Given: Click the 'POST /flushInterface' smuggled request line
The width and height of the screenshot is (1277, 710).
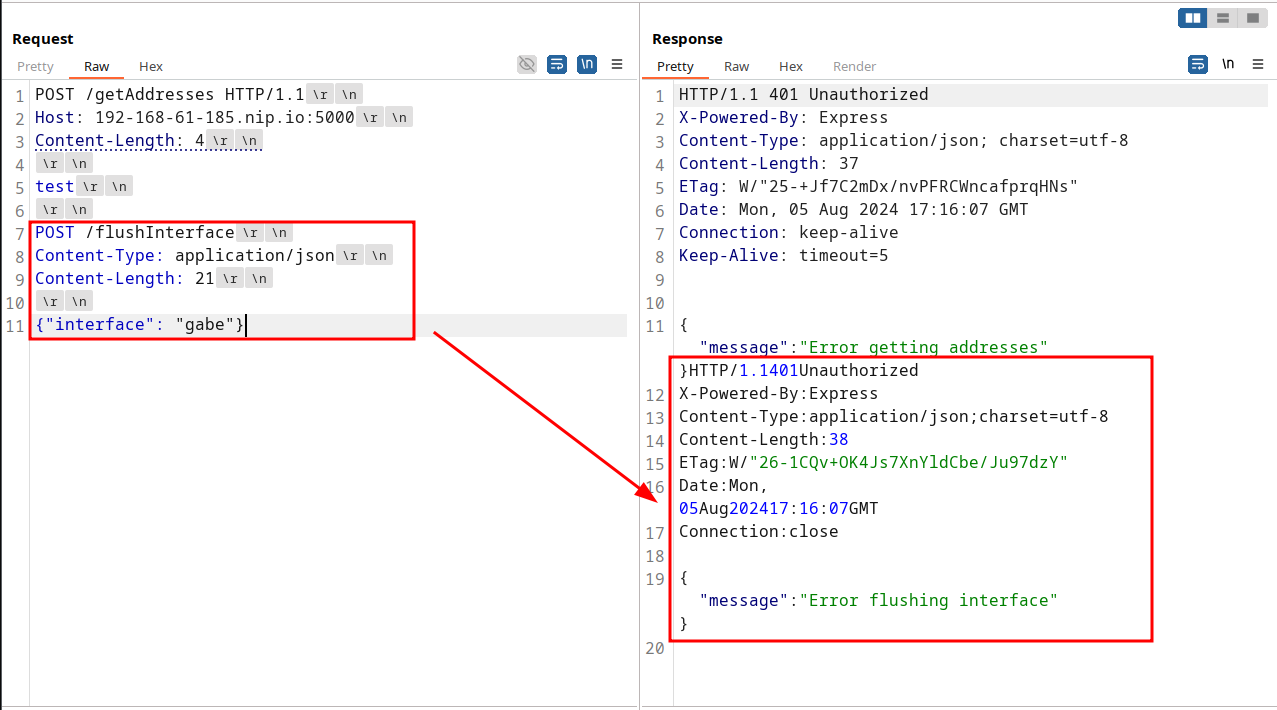Looking at the screenshot, I should click(135, 232).
